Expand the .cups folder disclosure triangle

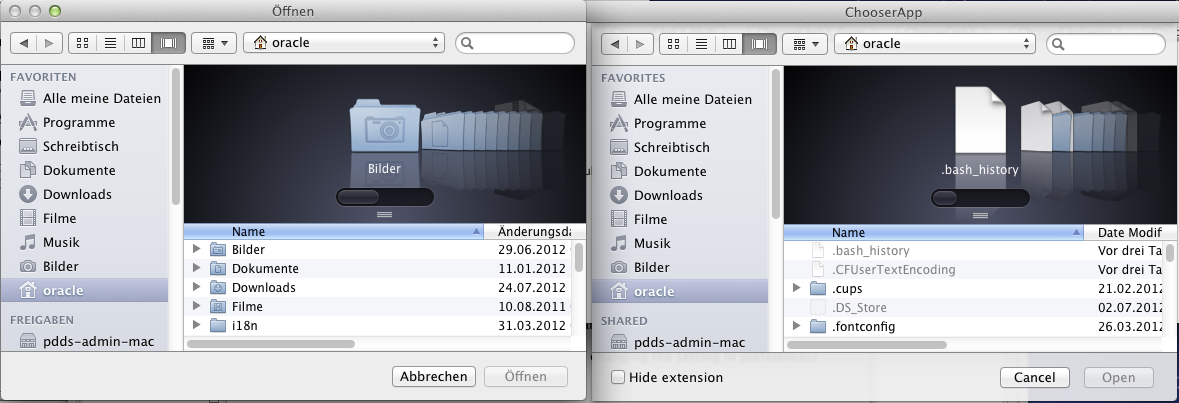[796, 289]
